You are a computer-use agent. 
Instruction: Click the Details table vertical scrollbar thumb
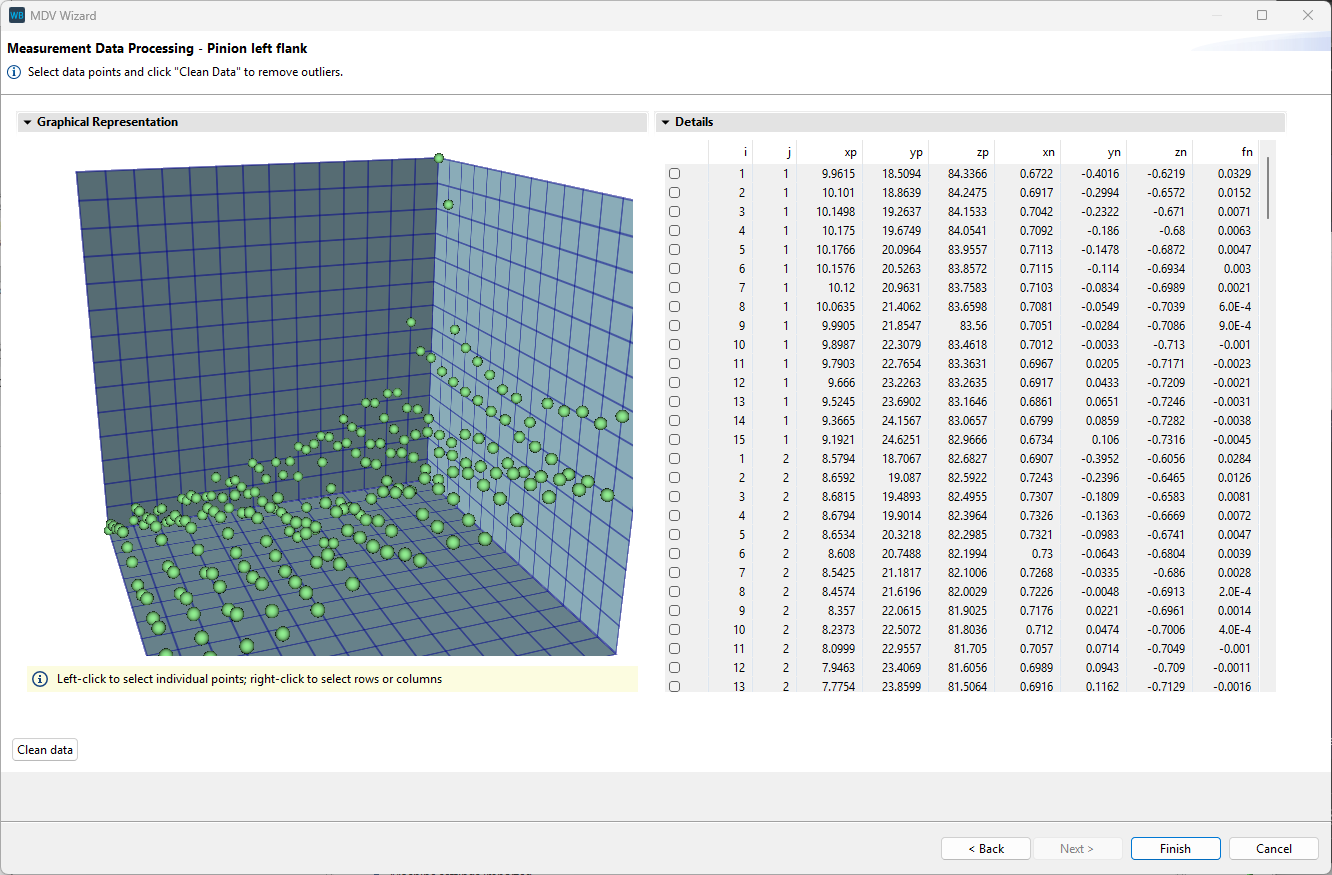pyautogui.click(x=1270, y=187)
